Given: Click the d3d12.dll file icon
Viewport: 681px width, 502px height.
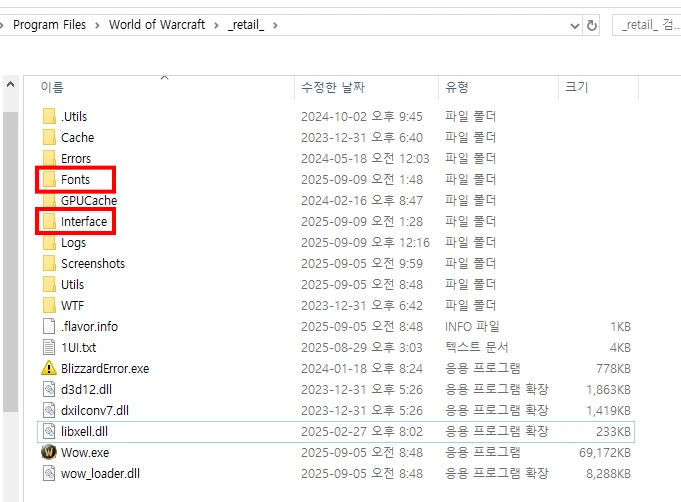Looking at the screenshot, I should click(x=49, y=389).
